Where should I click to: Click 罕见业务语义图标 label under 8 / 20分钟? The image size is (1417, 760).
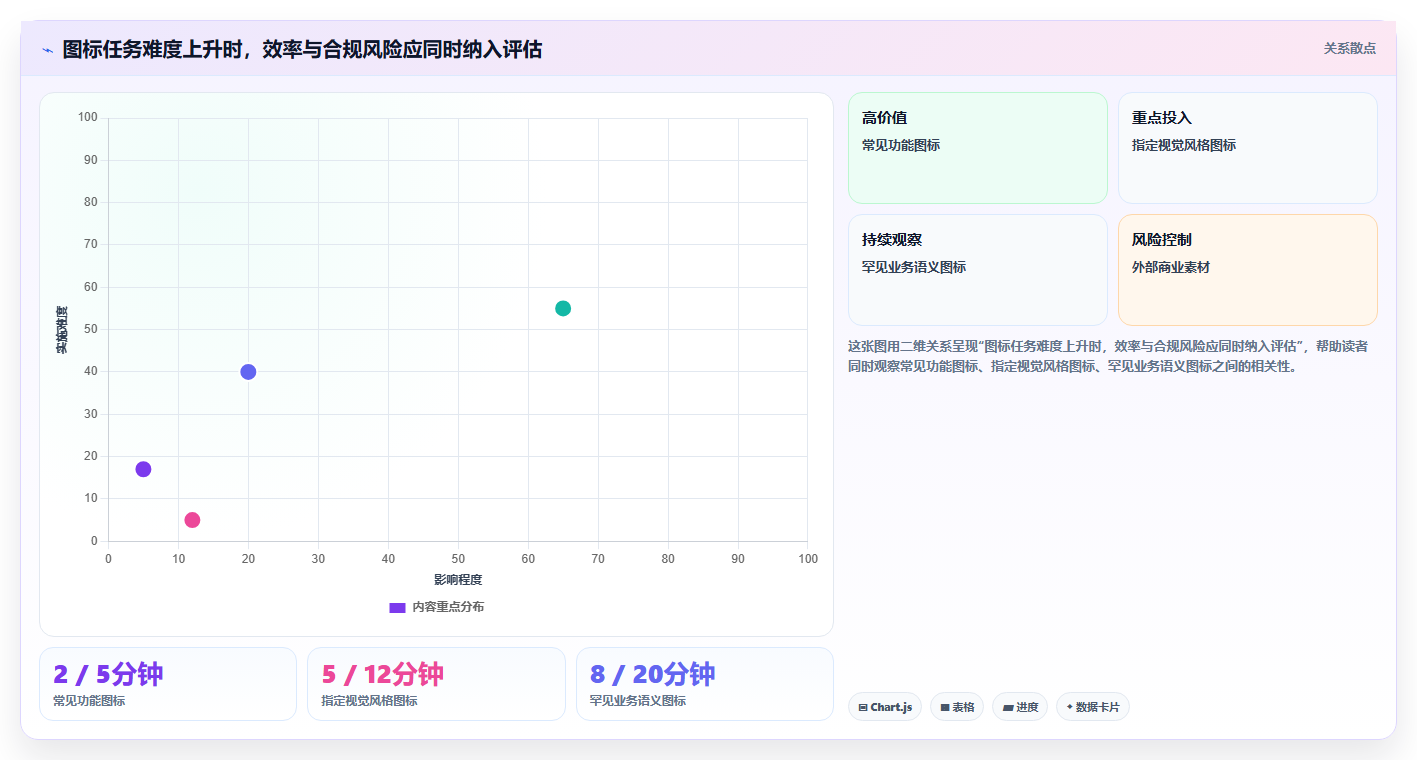point(638,701)
